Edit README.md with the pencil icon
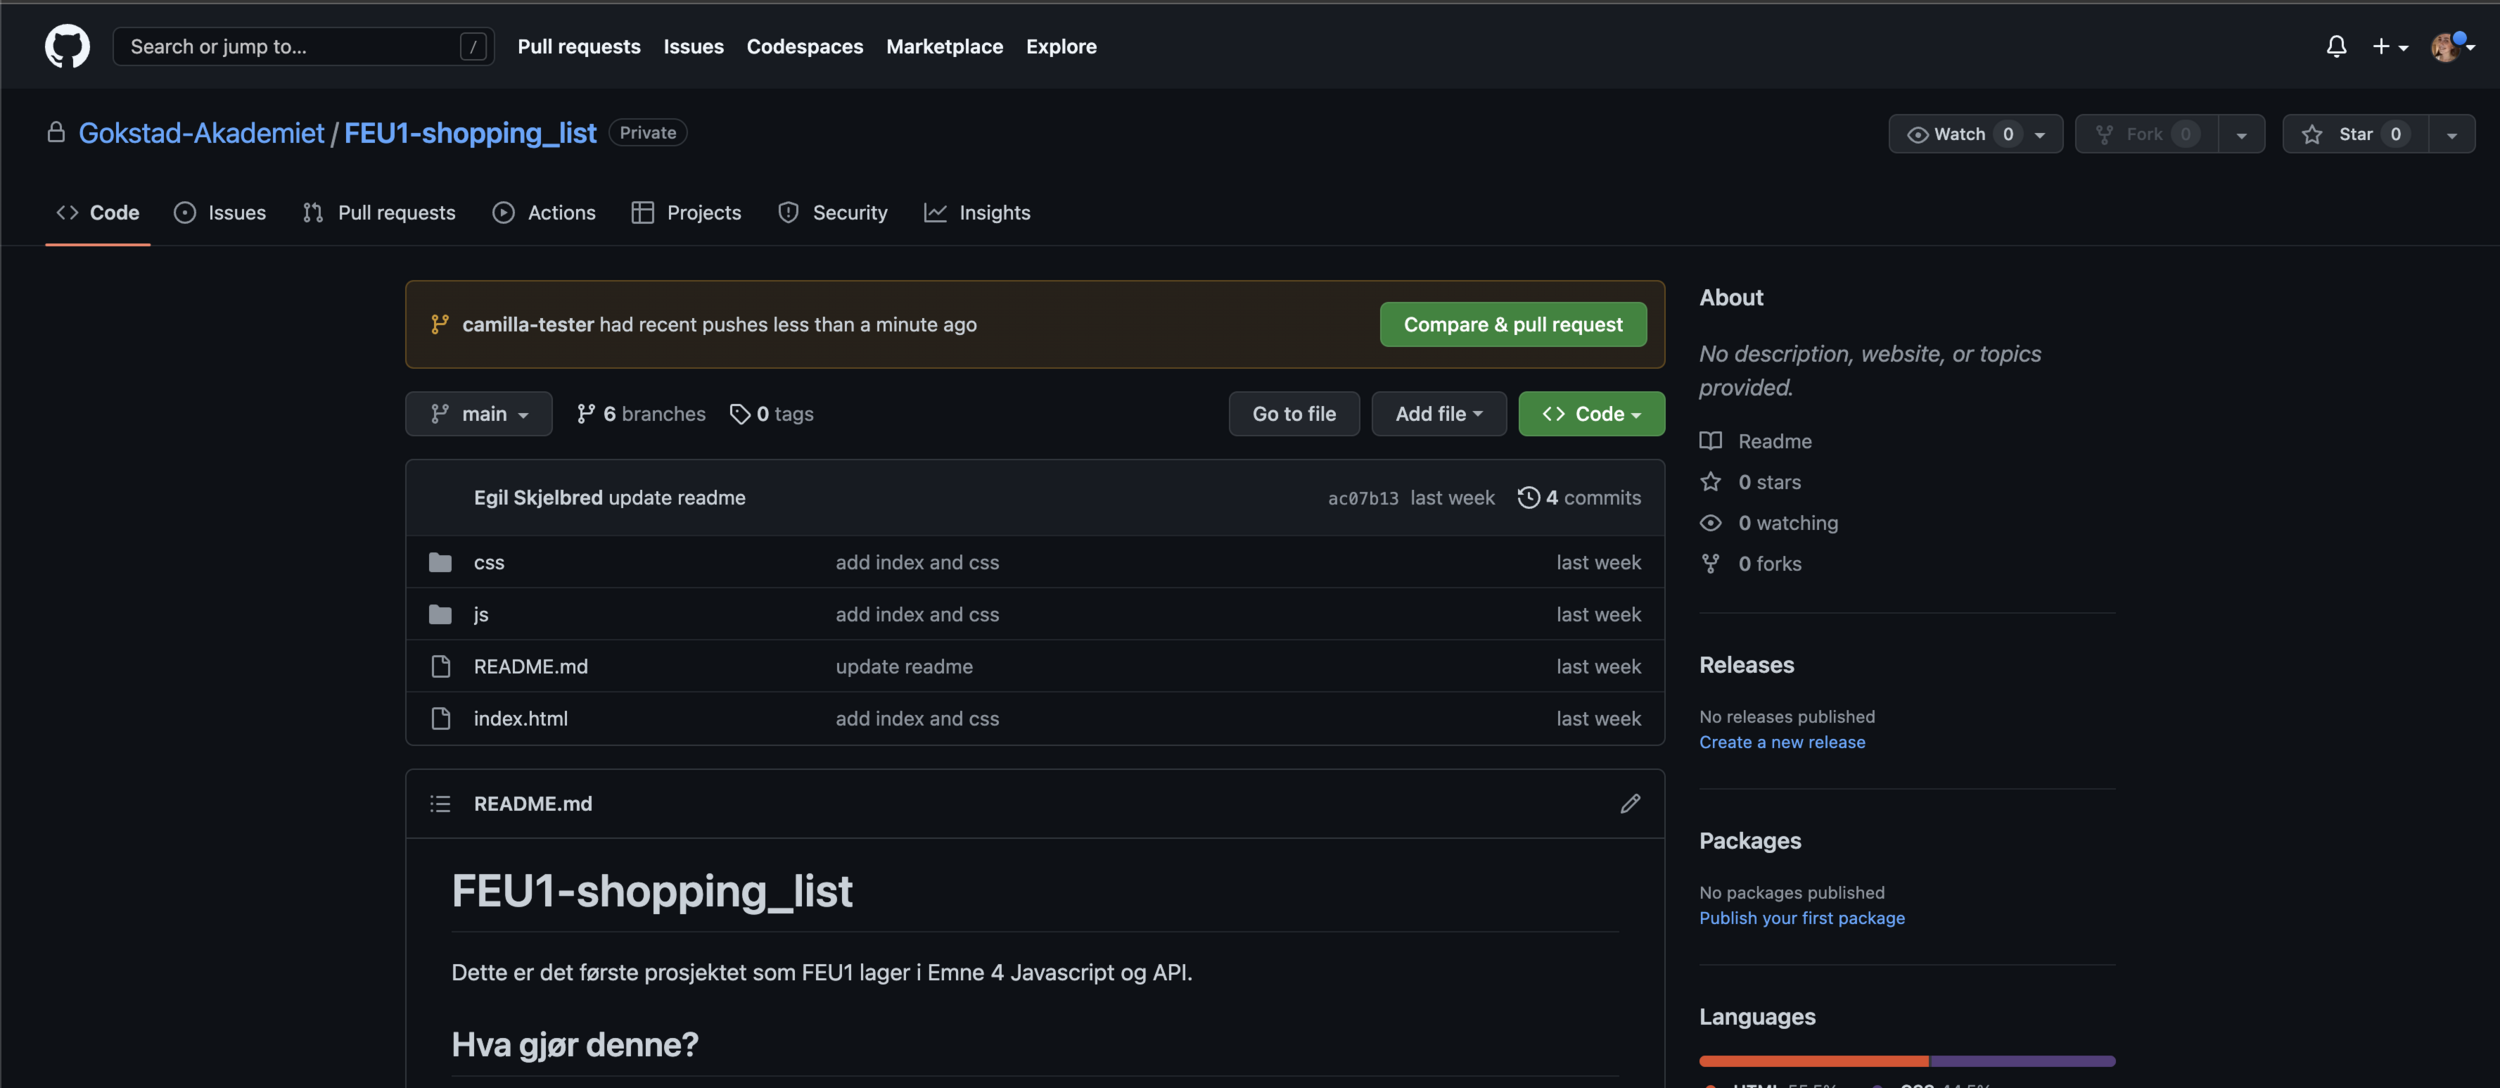 coord(1630,803)
